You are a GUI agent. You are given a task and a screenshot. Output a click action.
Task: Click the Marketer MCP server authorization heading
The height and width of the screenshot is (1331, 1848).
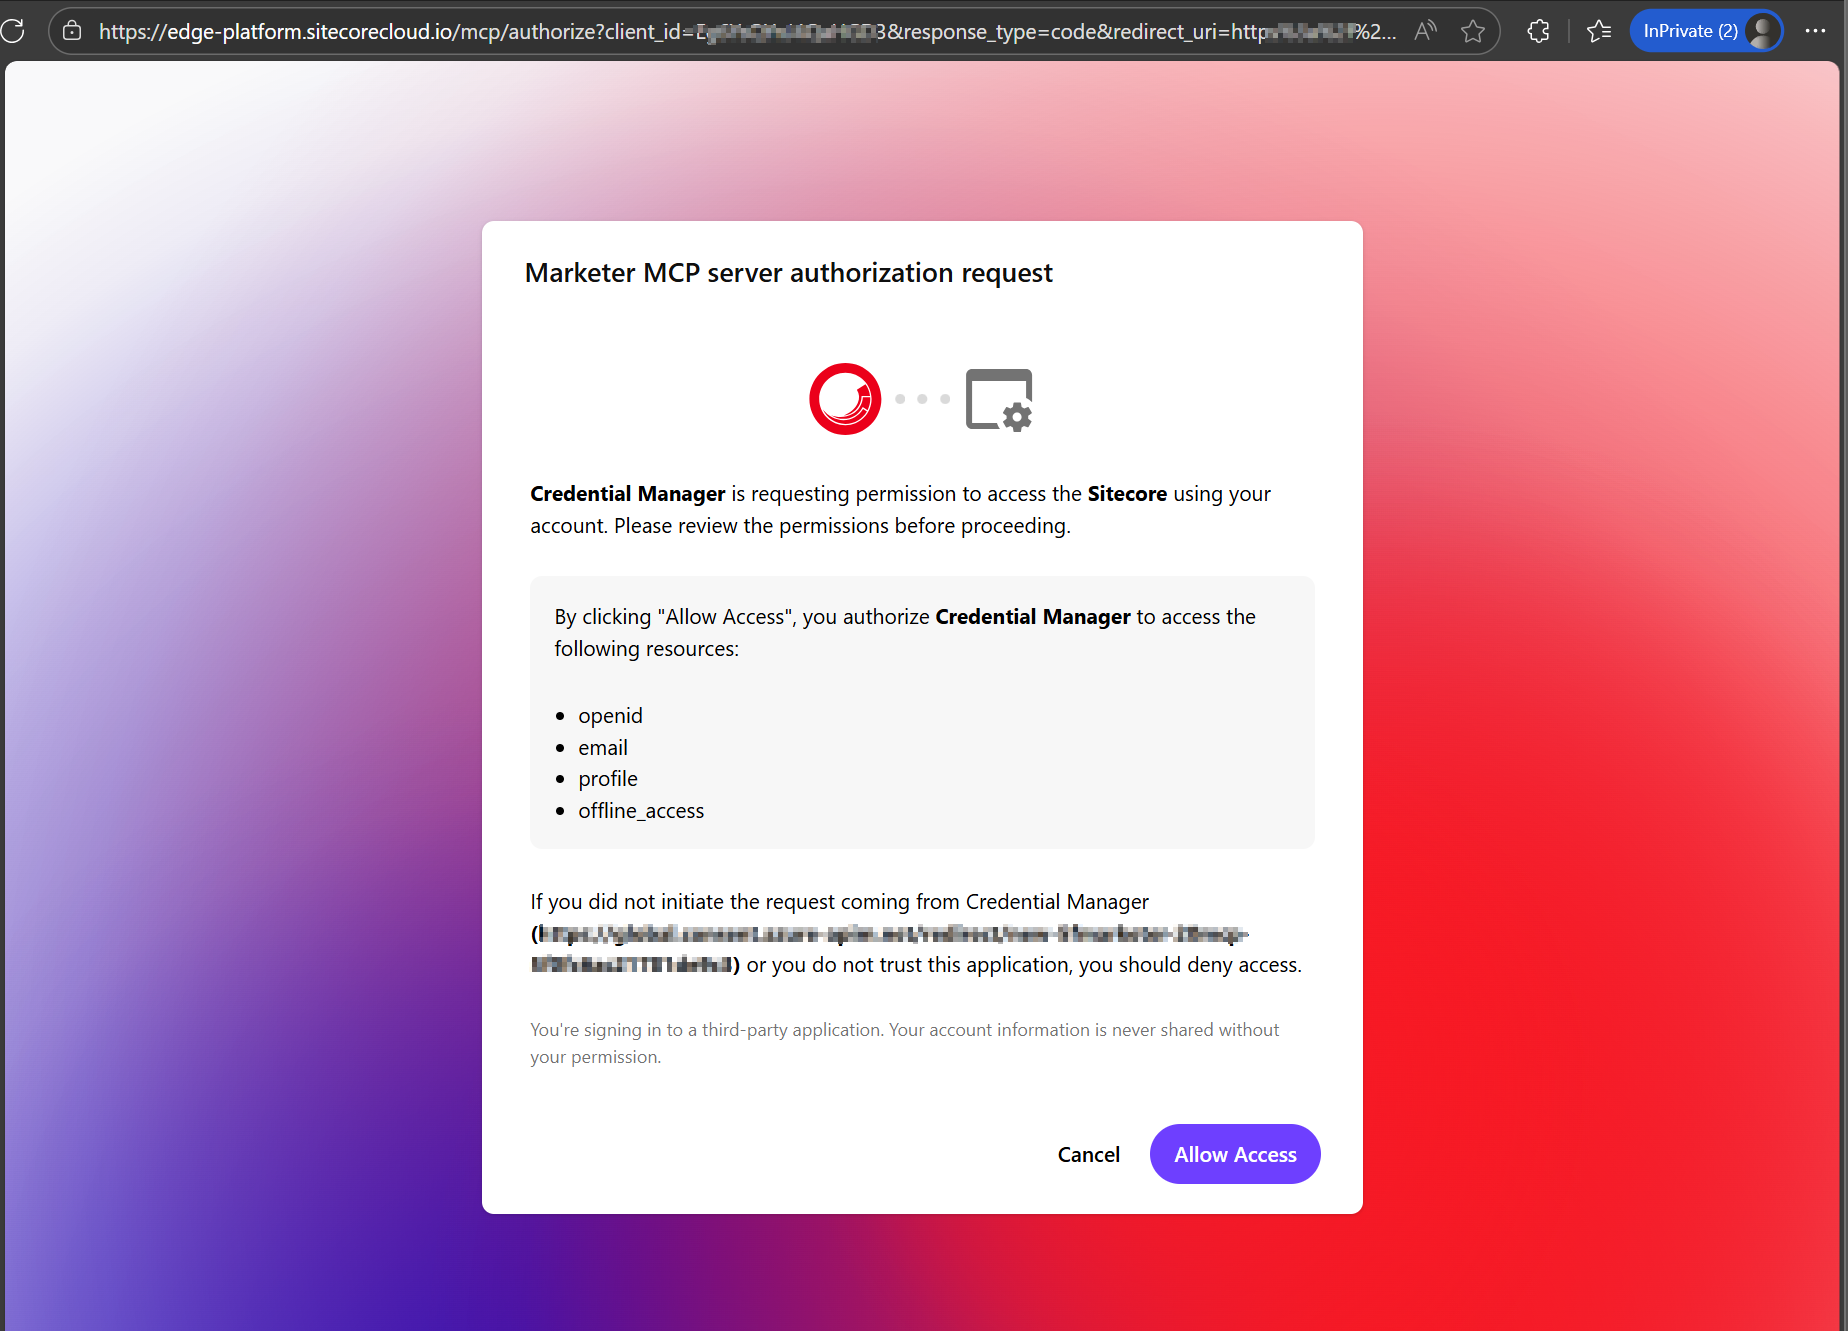pos(788,273)
